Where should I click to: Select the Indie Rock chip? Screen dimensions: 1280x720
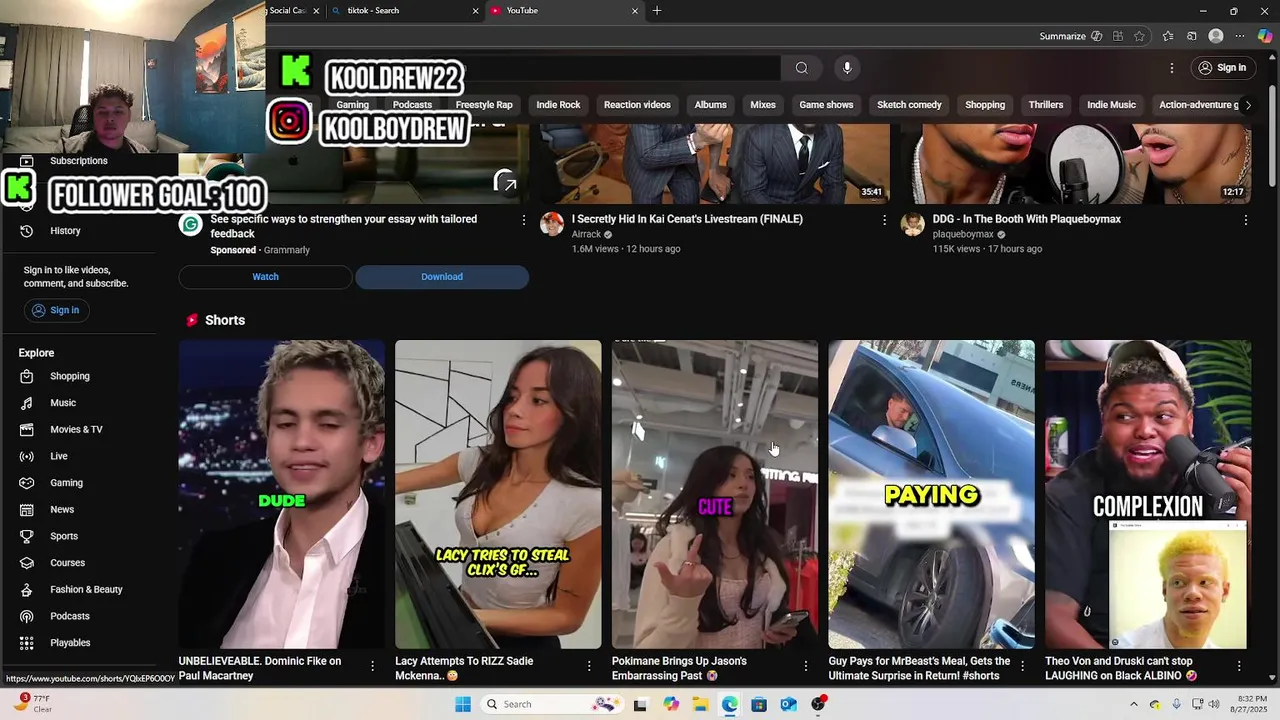point(558,105)
